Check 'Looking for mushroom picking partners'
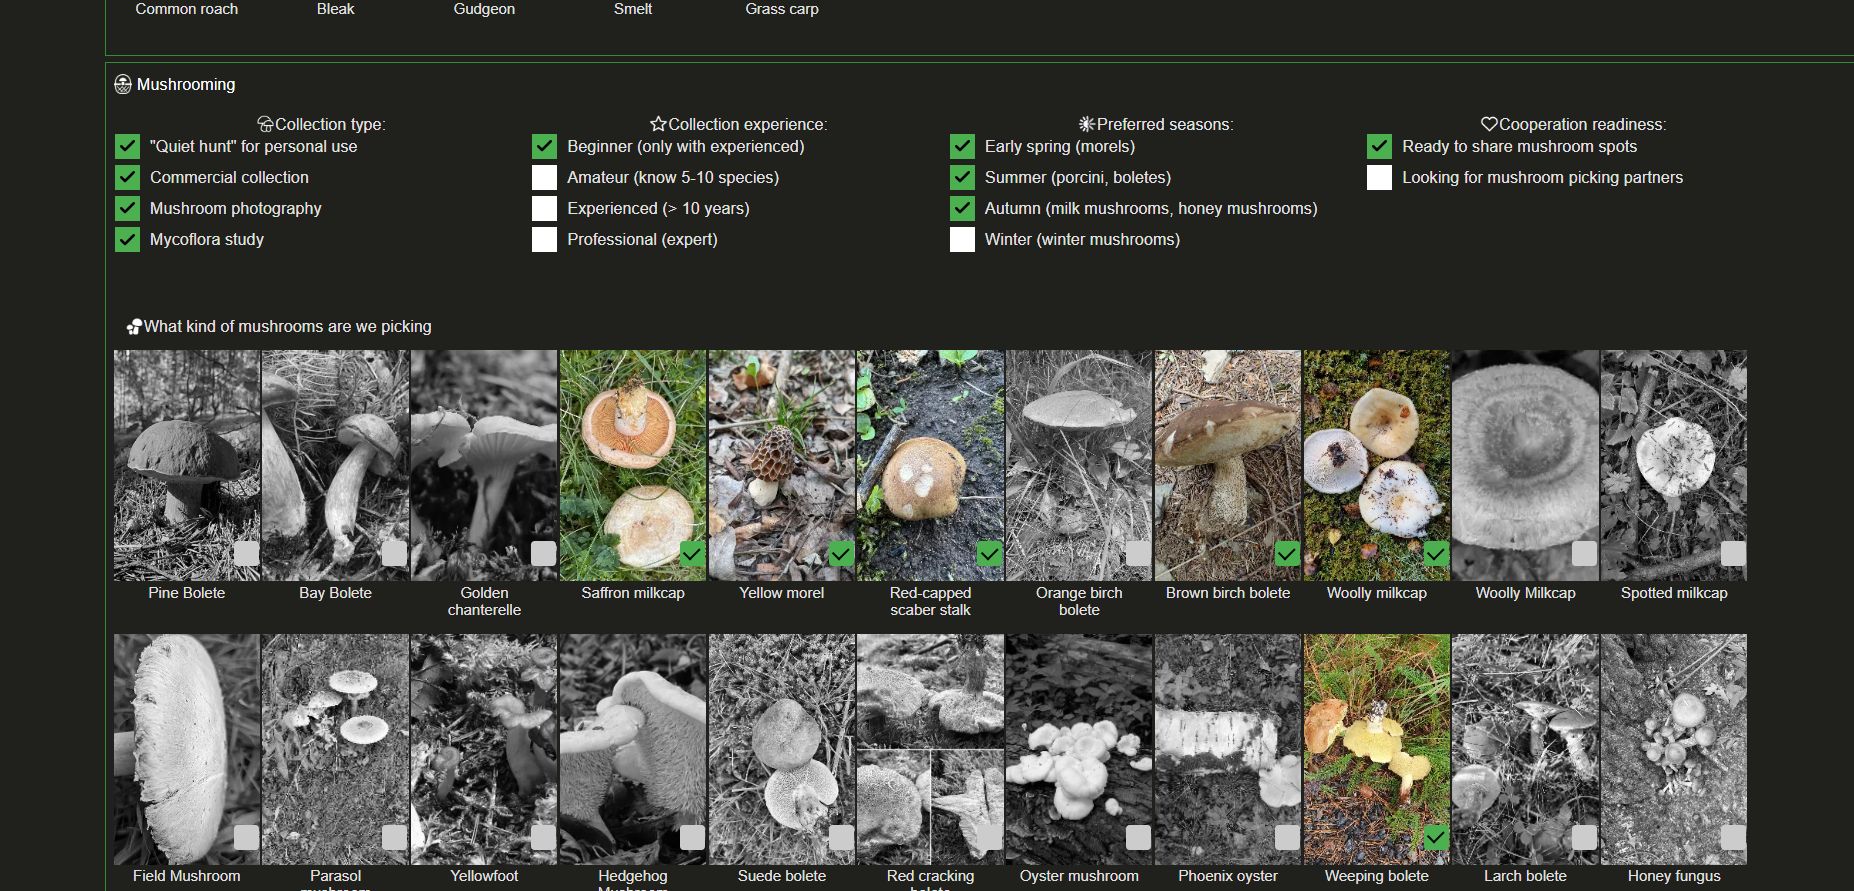Image resolution: width=1854 pixels, height=891 pixels. coord(1379,177)
